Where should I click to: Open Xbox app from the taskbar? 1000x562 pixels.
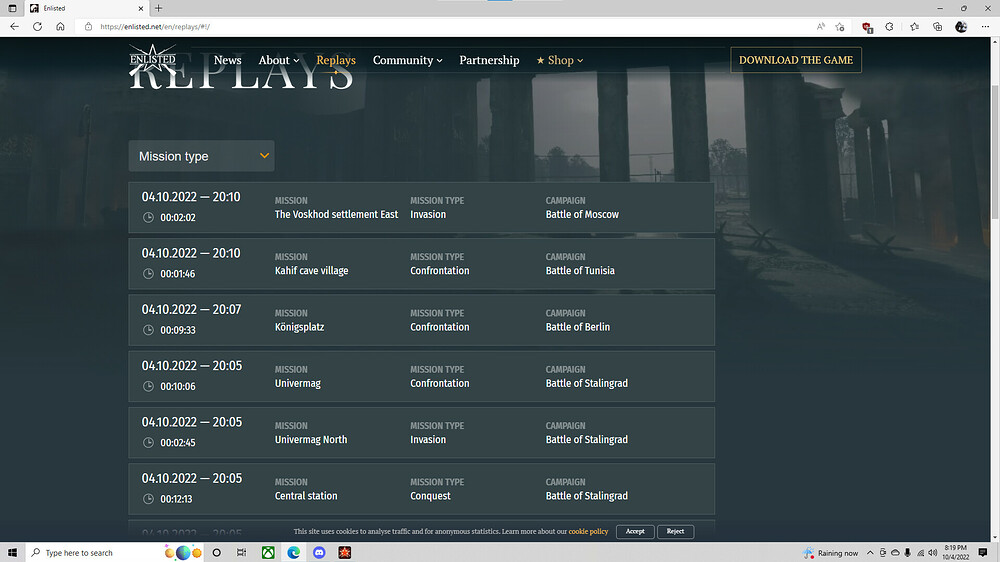pos(268,552)
